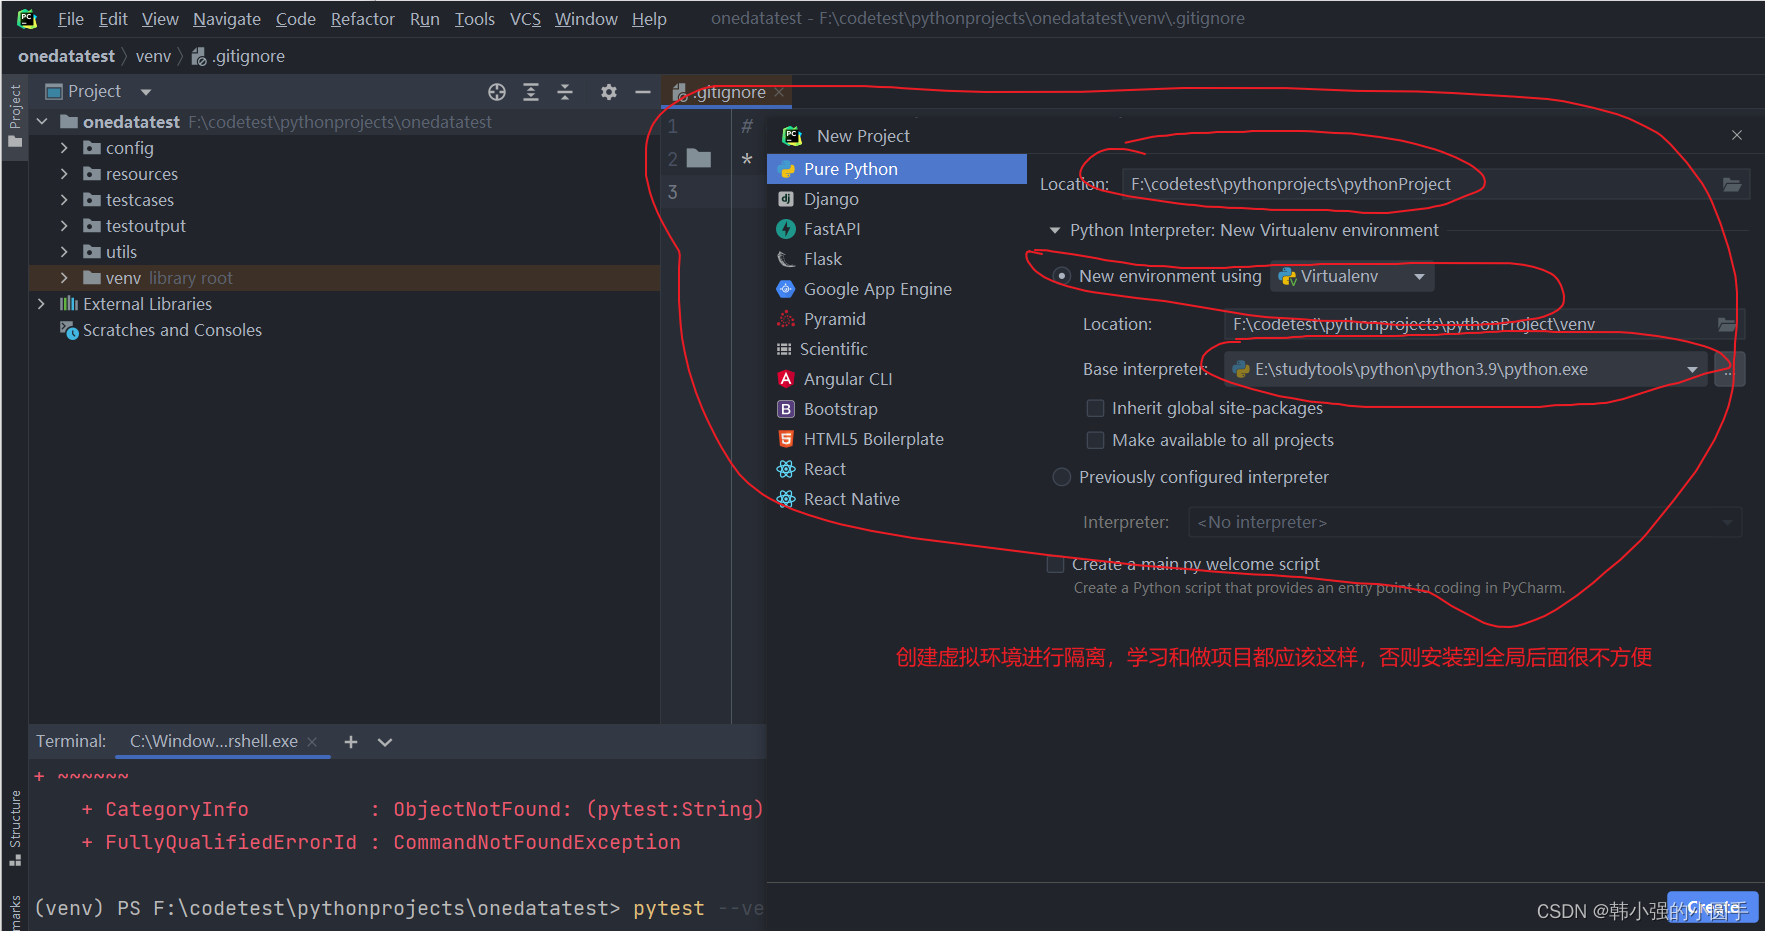The image size is (1765, 931).
Task: Click Expand All icon in Project panel
Action: pos(531,92)
